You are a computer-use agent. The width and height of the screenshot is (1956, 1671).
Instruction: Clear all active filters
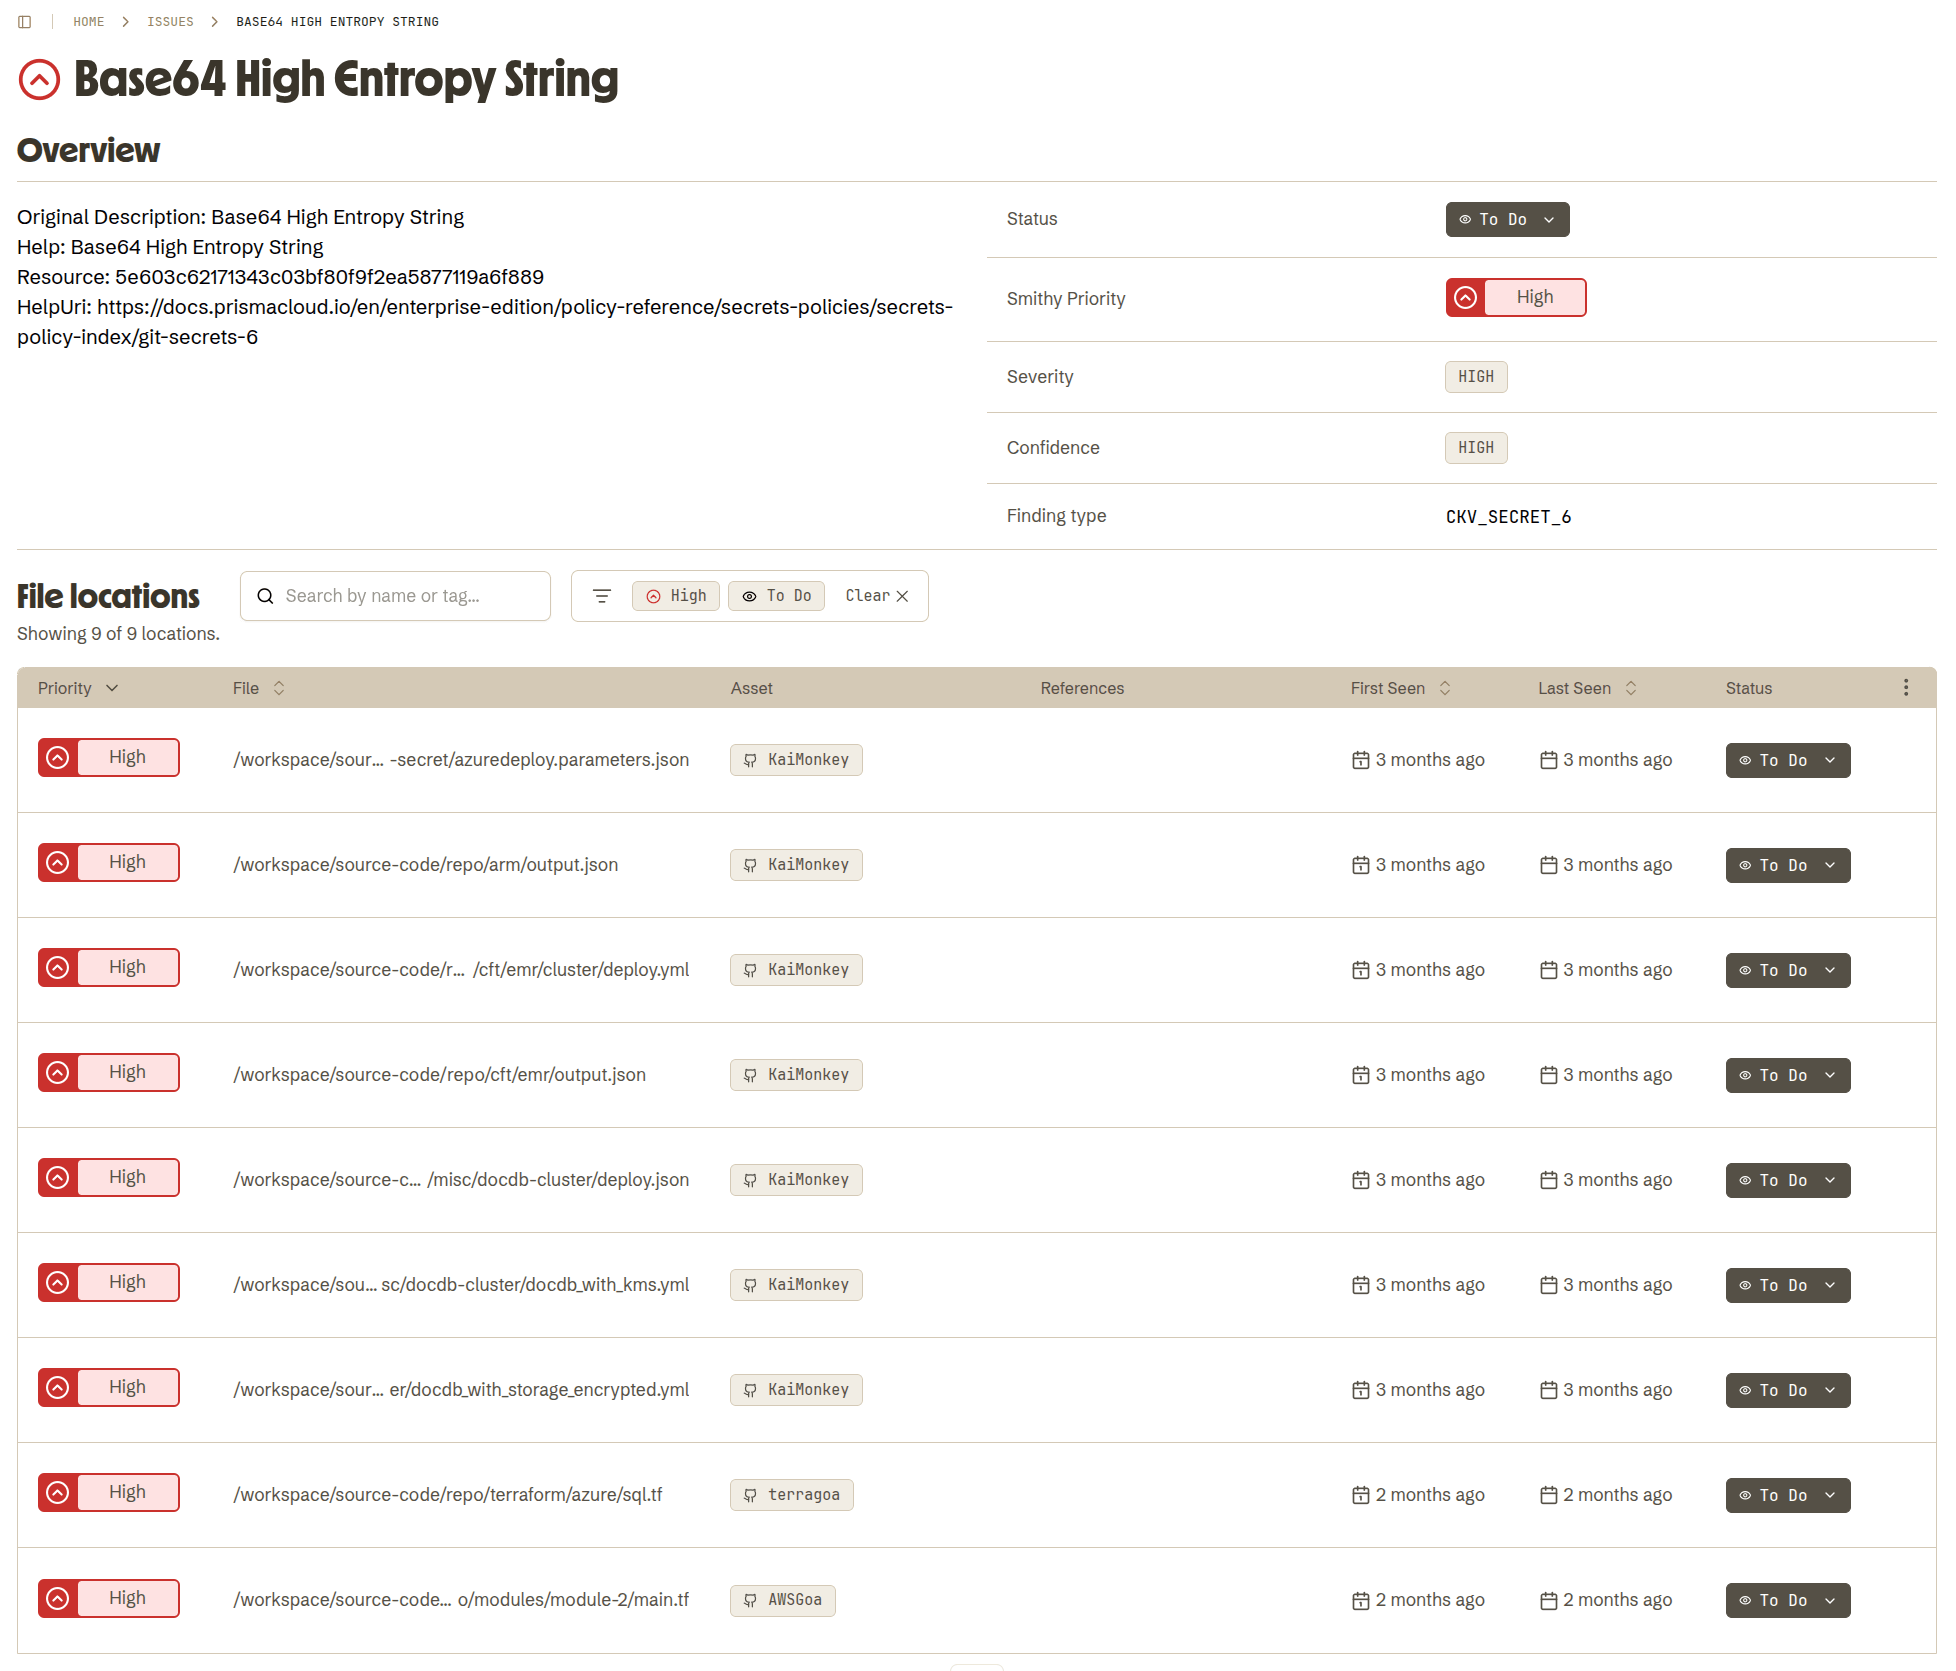(x=877, y=596)
